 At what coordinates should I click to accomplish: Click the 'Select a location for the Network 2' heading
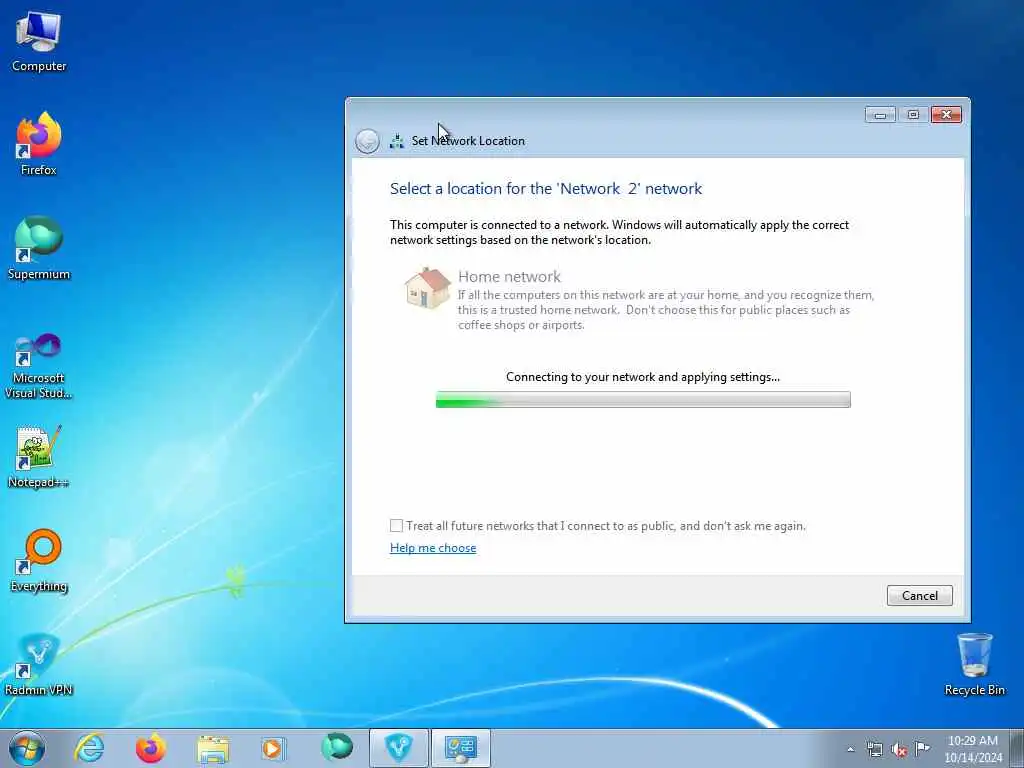(x=546, y=189)
